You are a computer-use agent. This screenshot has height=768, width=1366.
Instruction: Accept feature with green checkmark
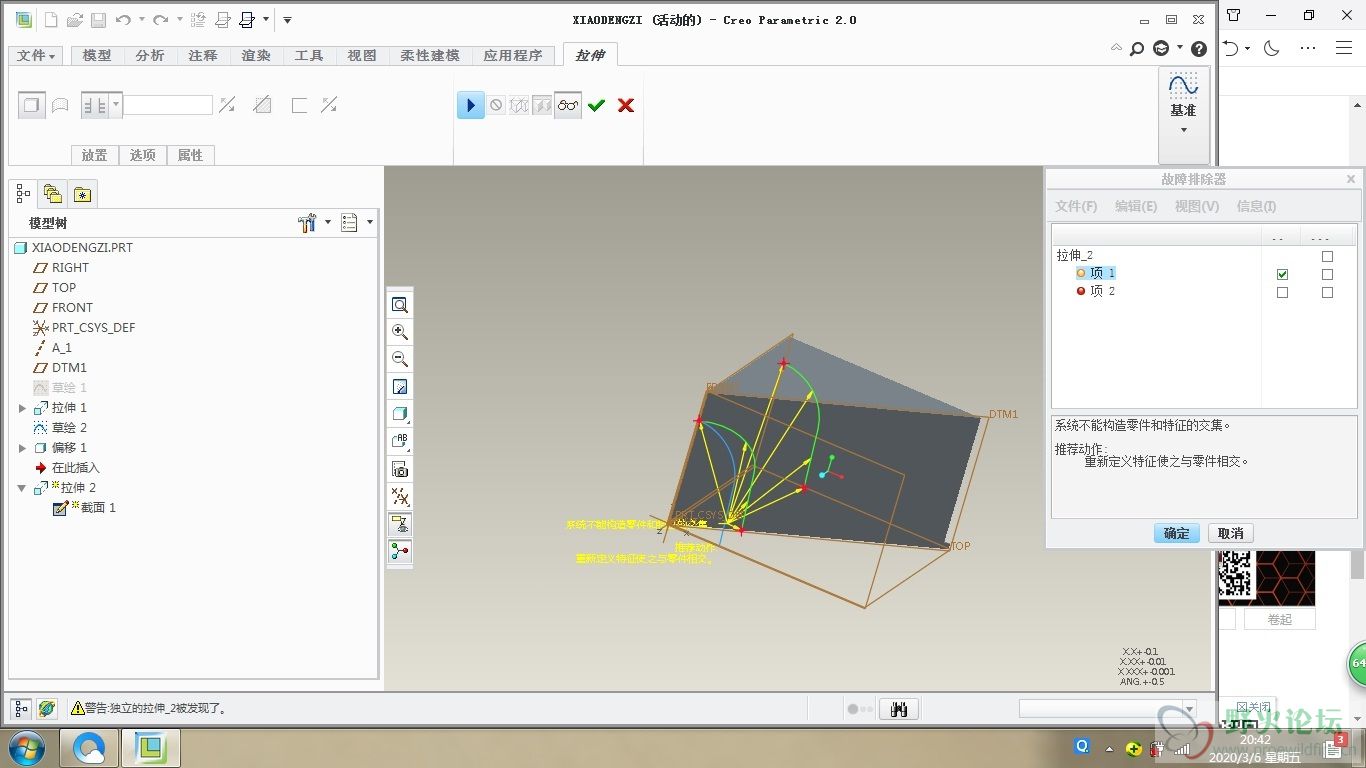point(597,105)
